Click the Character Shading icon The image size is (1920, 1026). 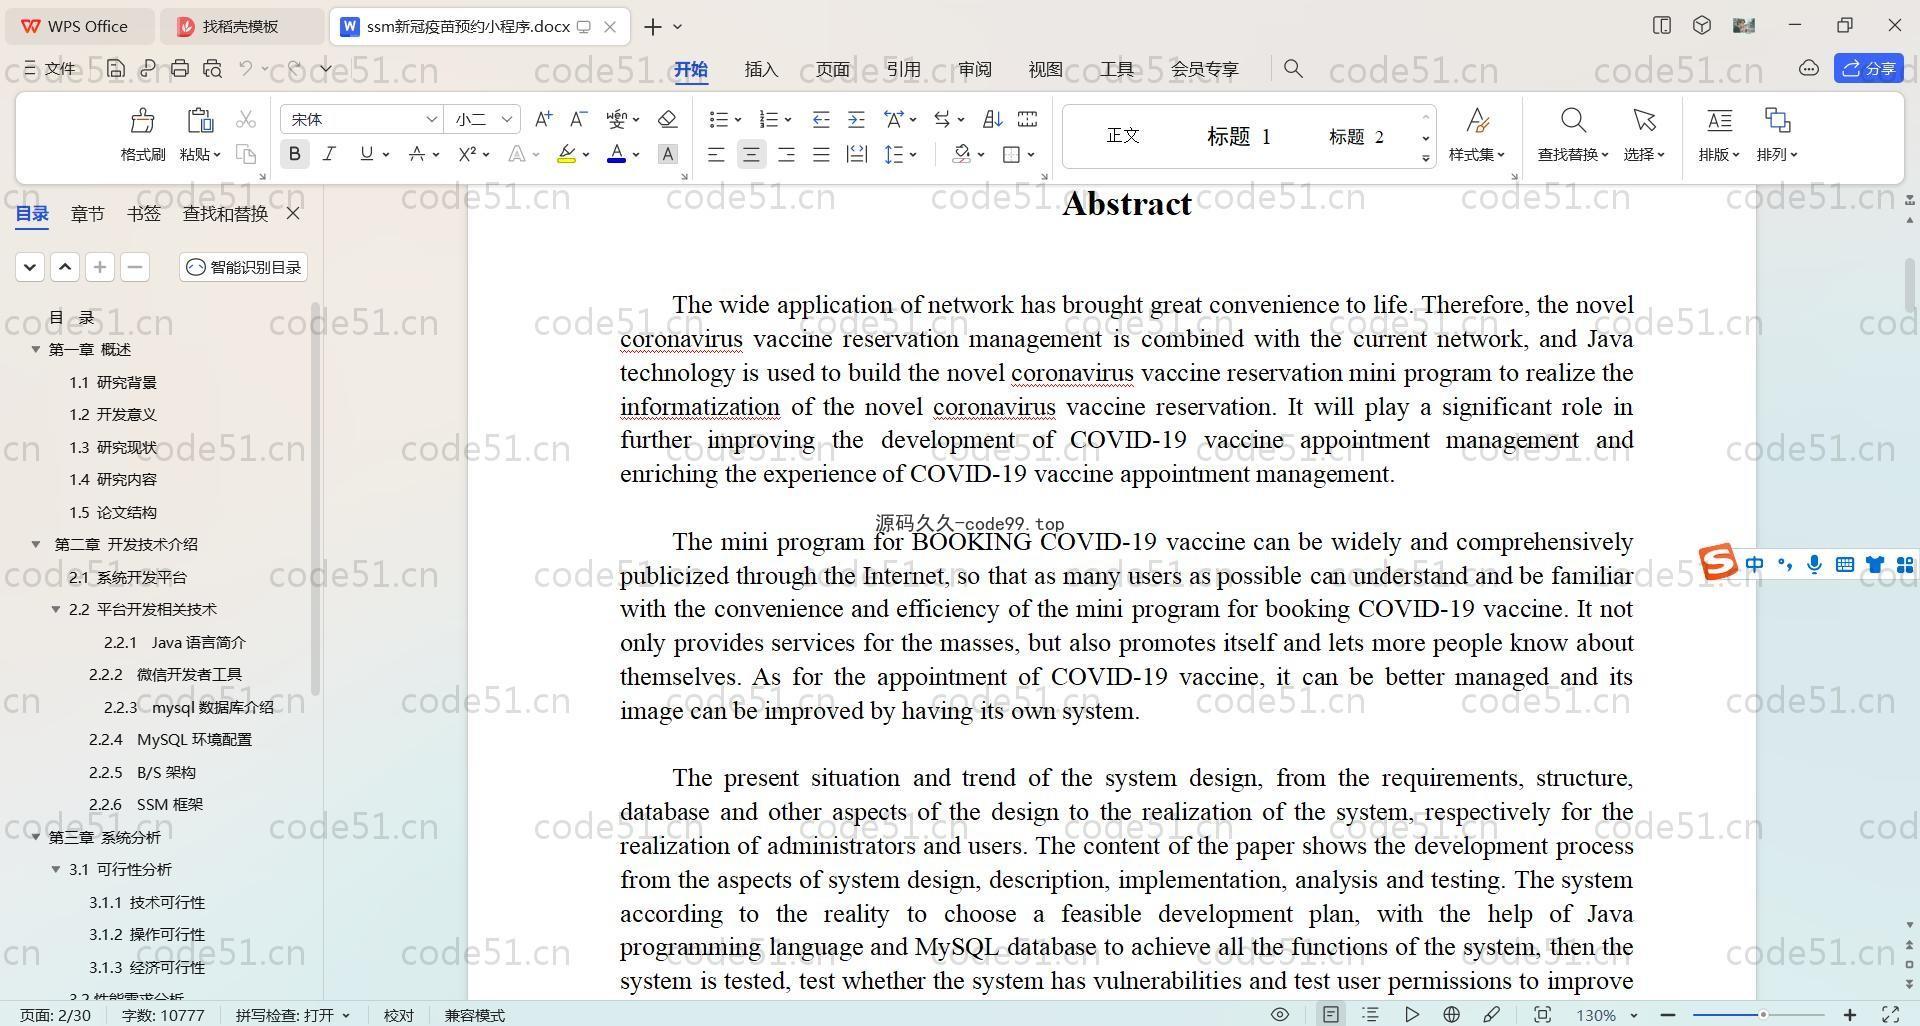(x=668, y=154)
